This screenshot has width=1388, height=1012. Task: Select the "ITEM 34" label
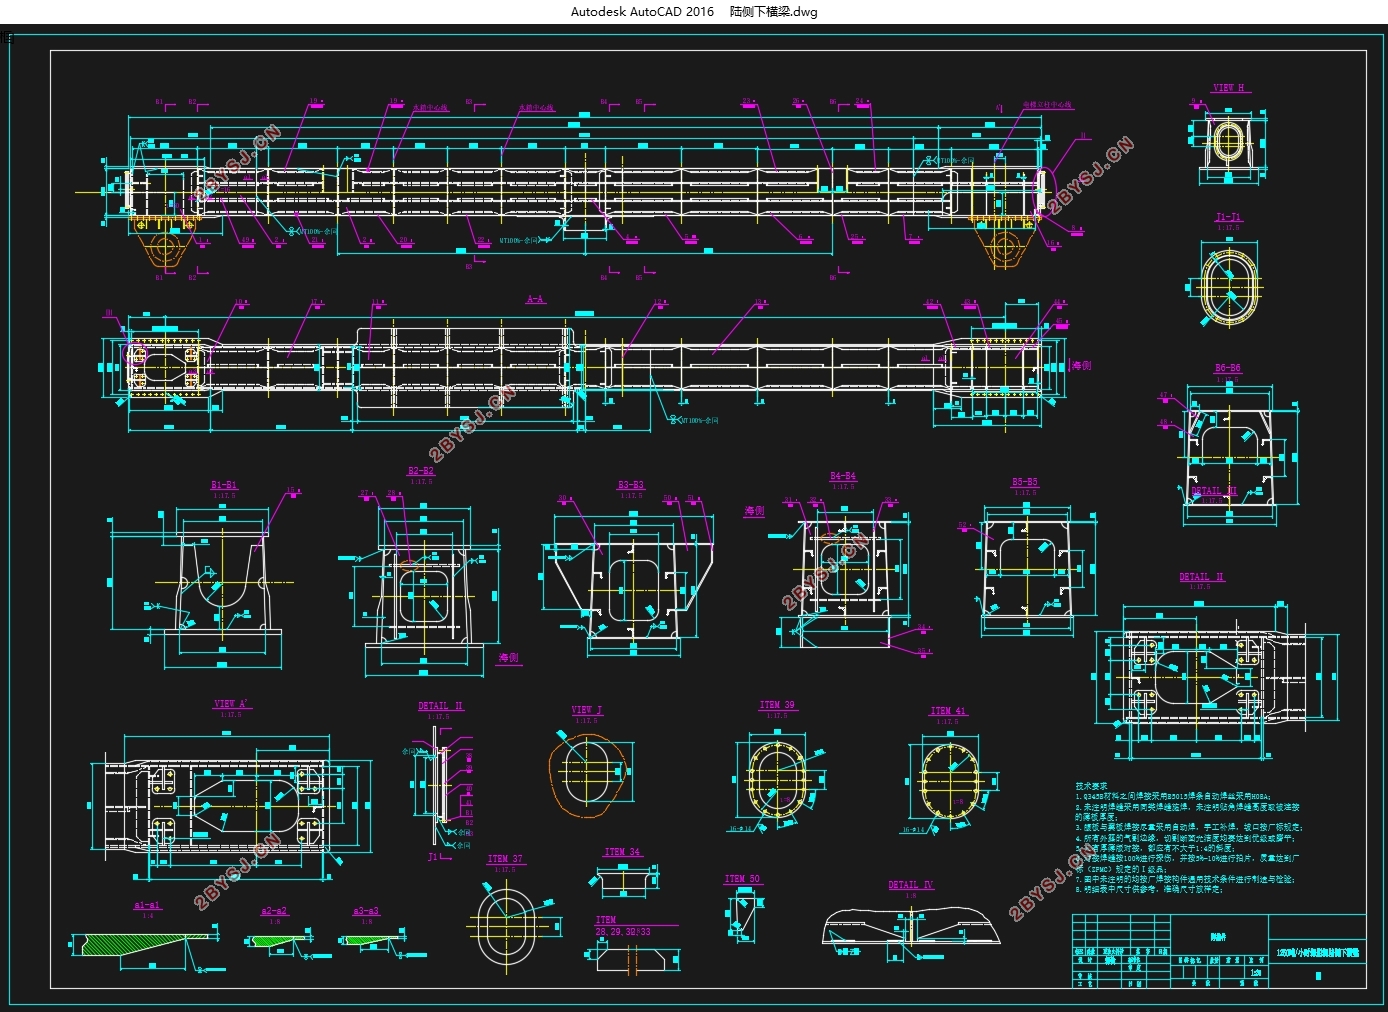[622, 852]
